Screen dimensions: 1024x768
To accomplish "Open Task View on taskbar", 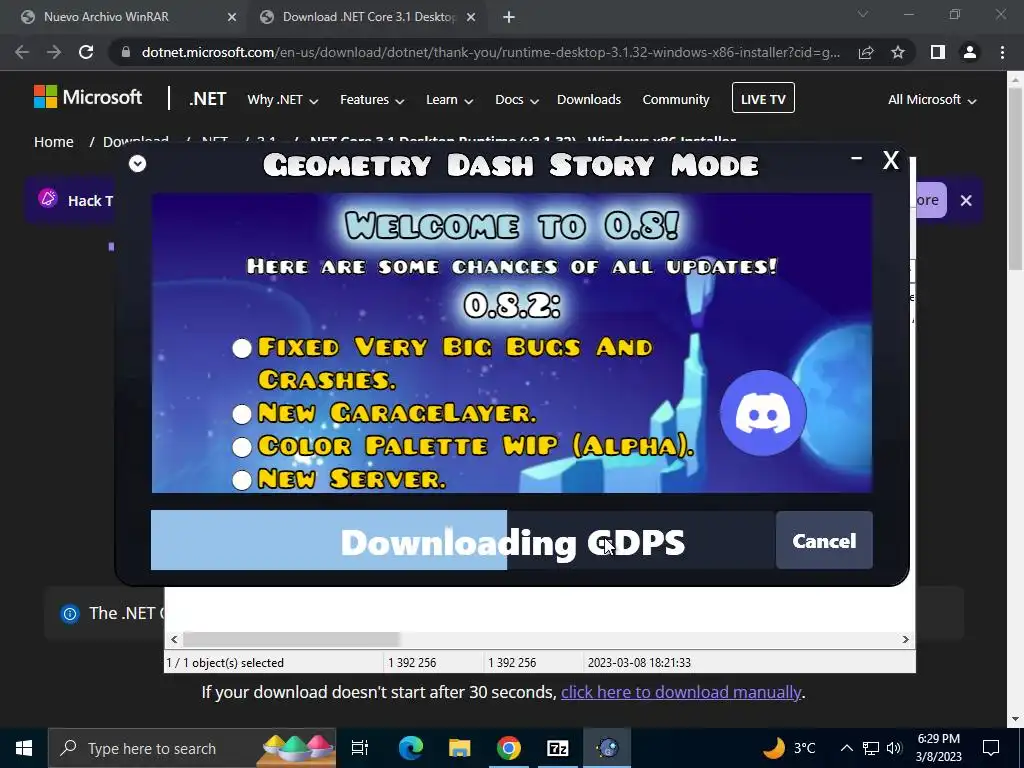I will (x=360, y=748).
